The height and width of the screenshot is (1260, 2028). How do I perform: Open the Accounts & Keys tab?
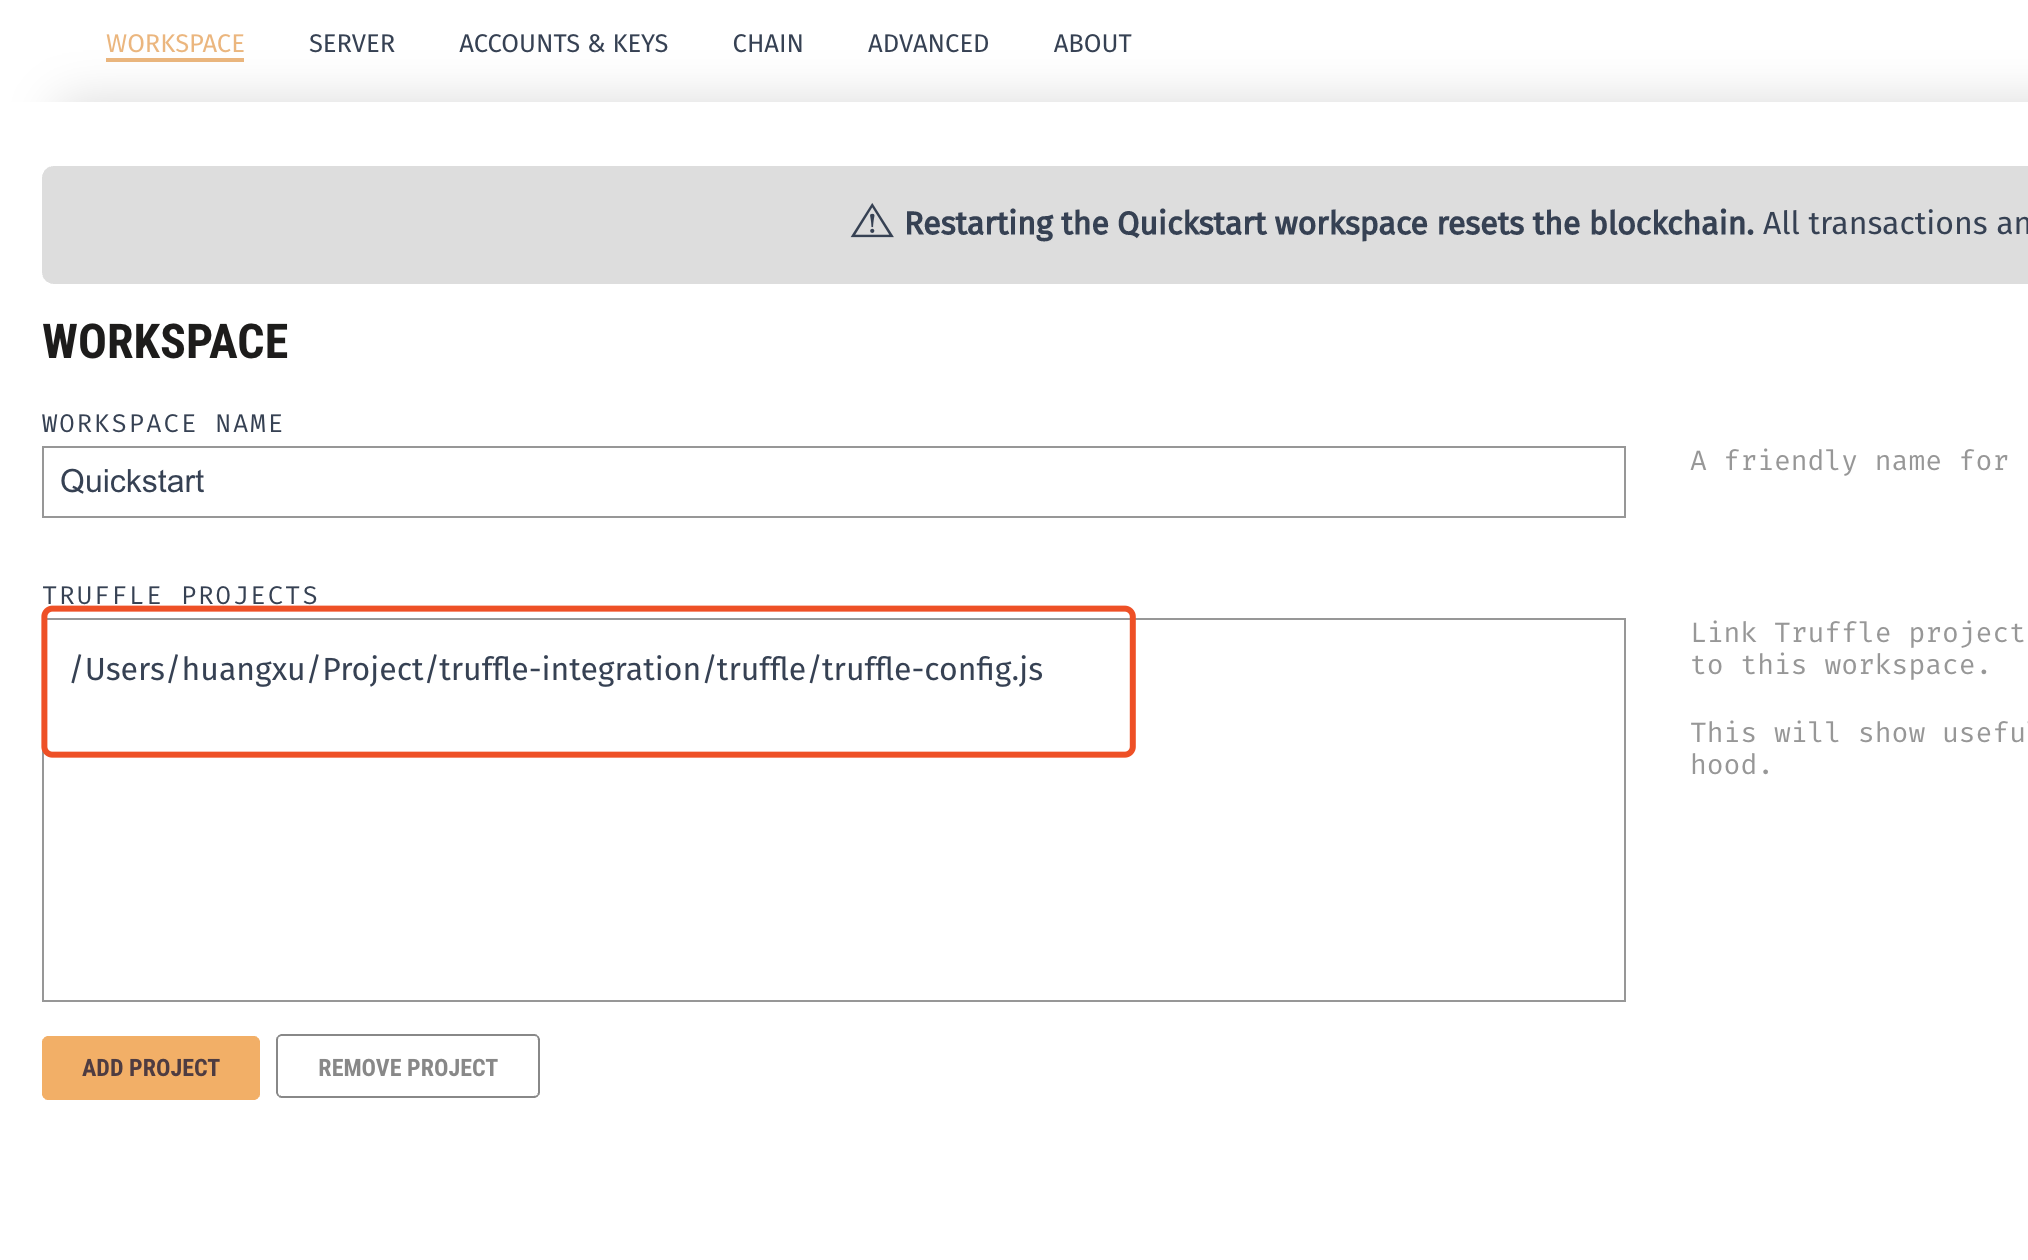(x=563, y=44)
